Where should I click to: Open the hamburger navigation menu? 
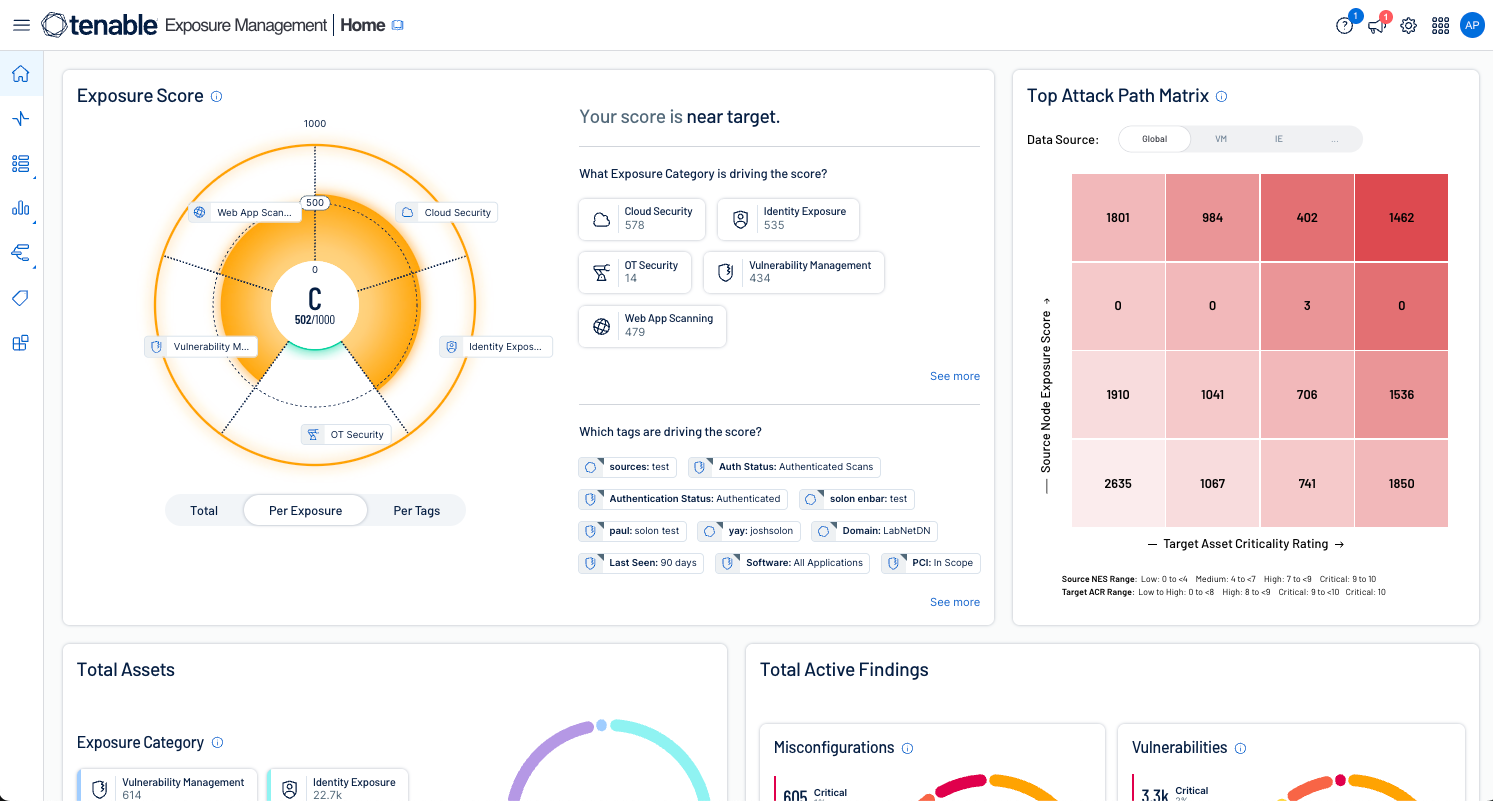[x=21, y=25]
